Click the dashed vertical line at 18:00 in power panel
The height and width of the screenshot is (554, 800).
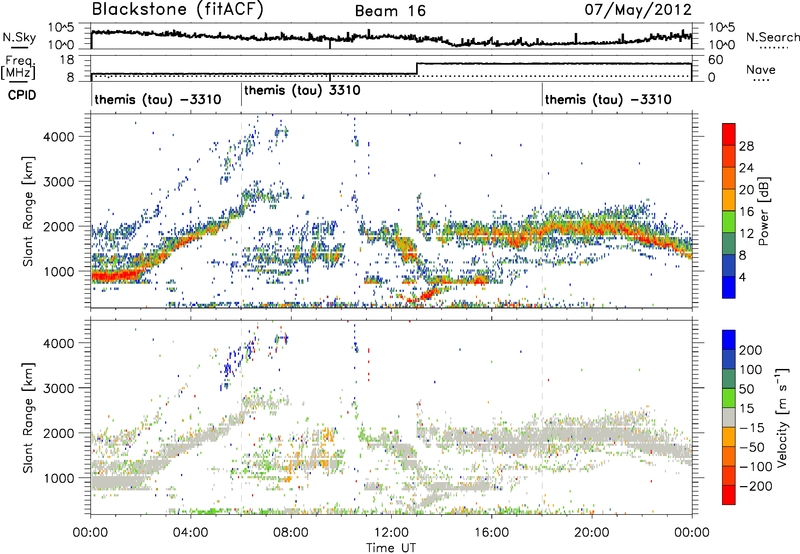pyautogui.click(x=542, y=211)
